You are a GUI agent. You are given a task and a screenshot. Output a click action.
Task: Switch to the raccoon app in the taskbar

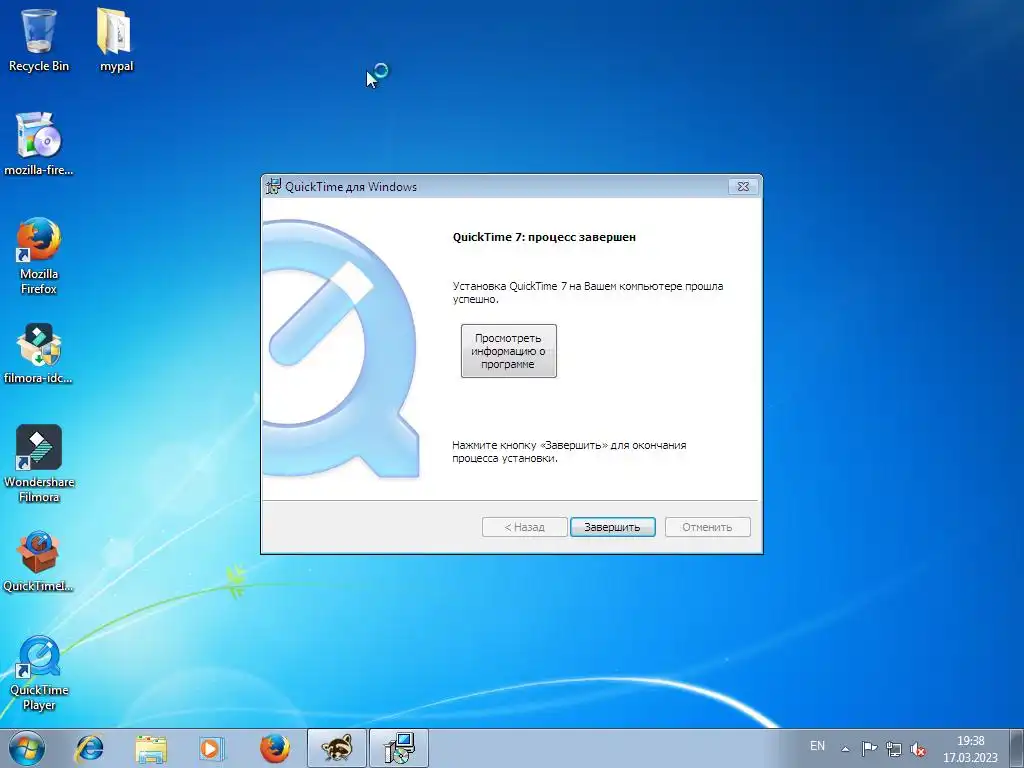337,748
